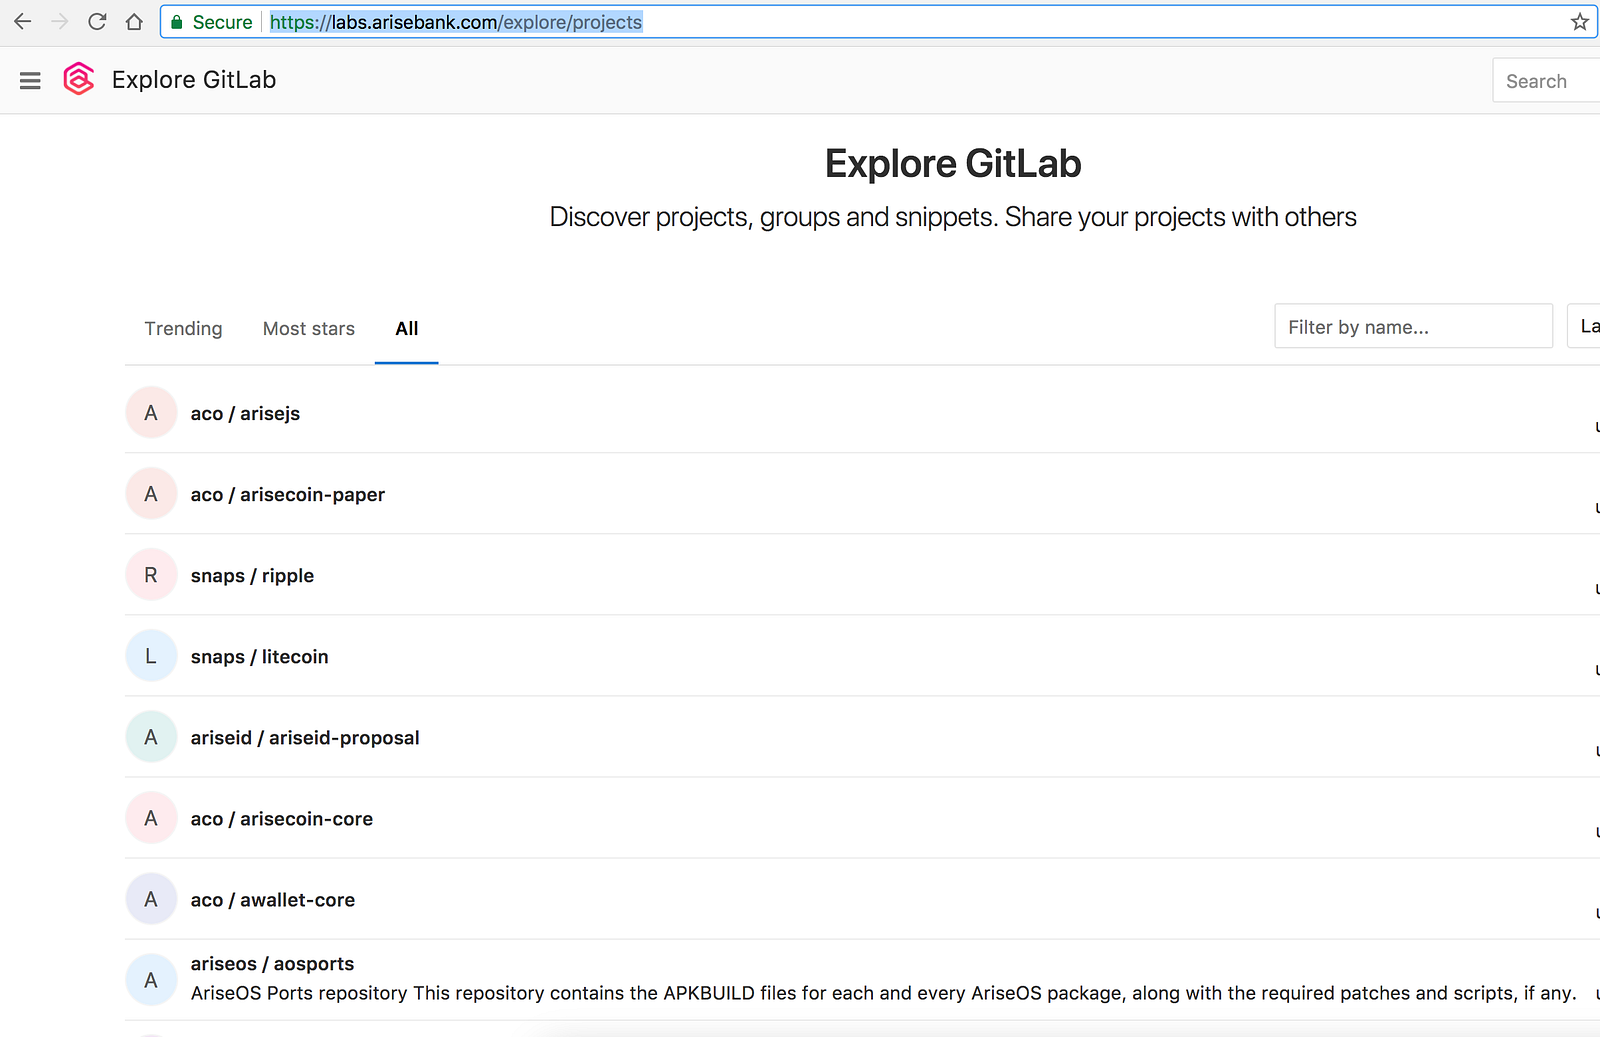Open the ariseid / ariseid-proposal project
Screen dimensions: 1600x1037
click(x=305, y=737)
